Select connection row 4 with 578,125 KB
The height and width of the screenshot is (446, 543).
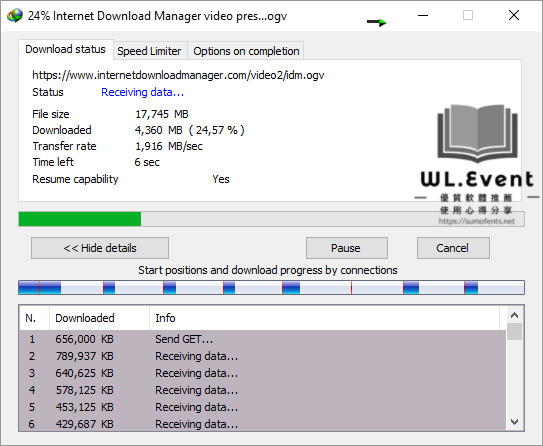[263, 390]
